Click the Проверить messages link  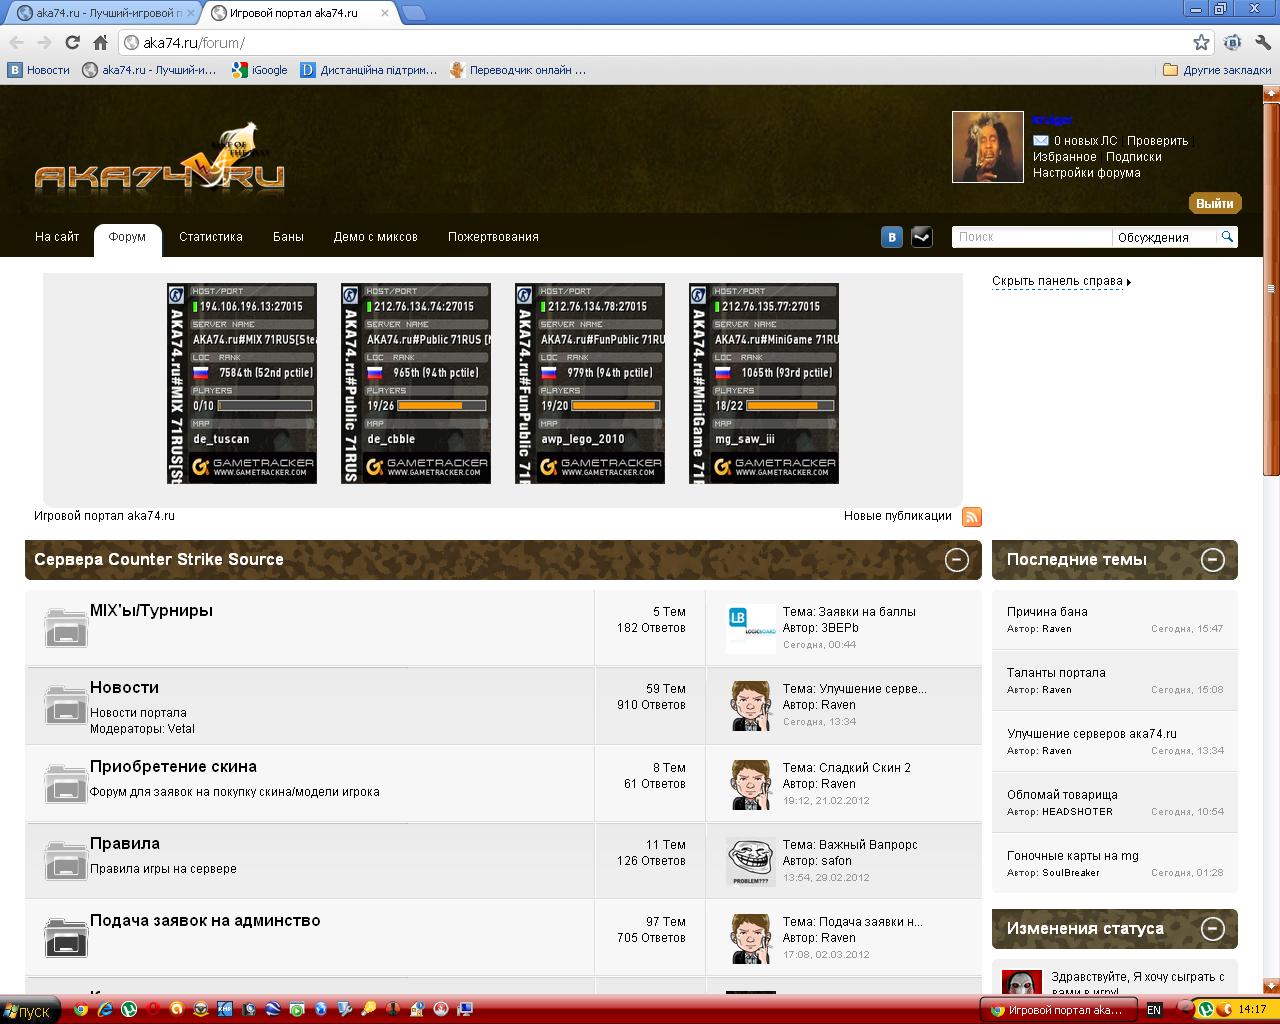click(x=1157, y=141)
